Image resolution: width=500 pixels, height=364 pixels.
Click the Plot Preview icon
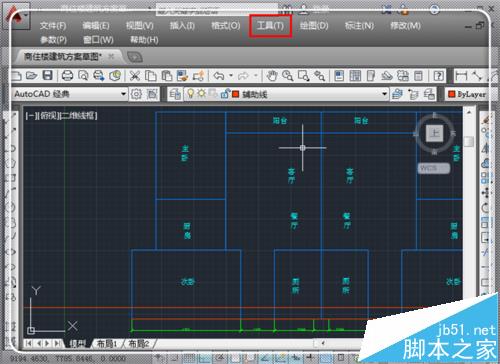pos(83,76)
